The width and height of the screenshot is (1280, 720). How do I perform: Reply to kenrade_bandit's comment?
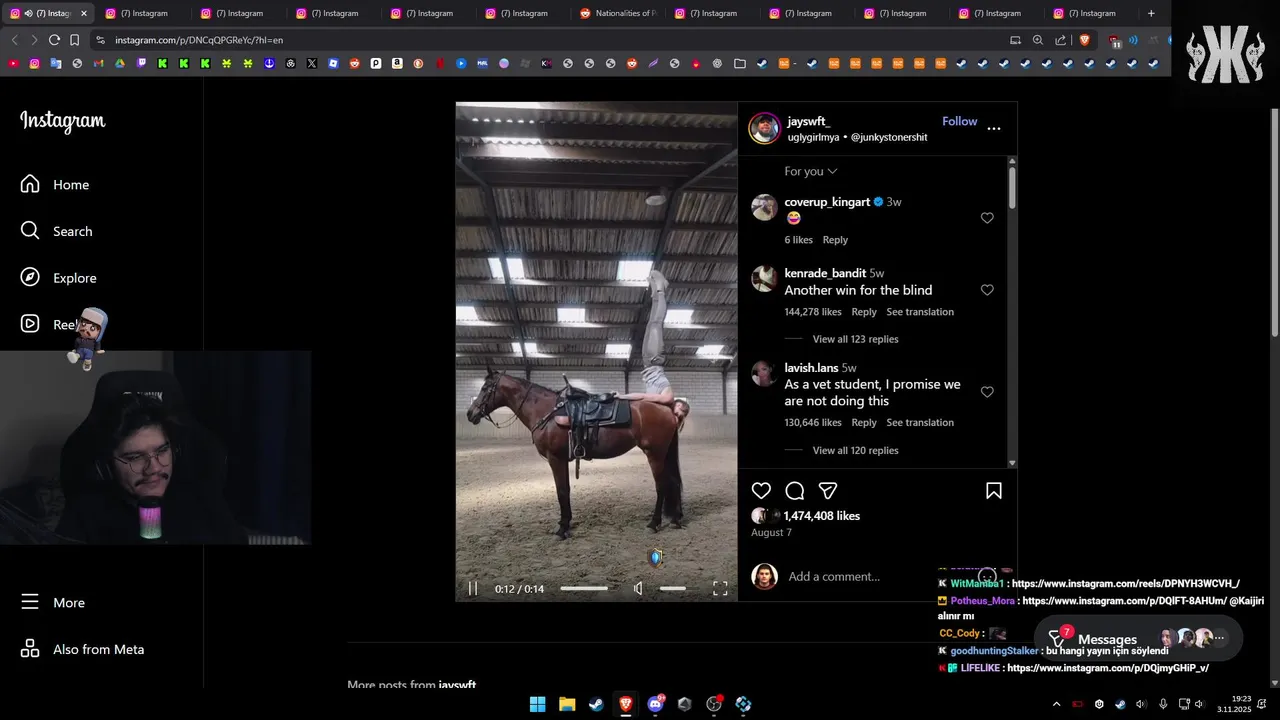pyautogui.click(x=864, y=312)
